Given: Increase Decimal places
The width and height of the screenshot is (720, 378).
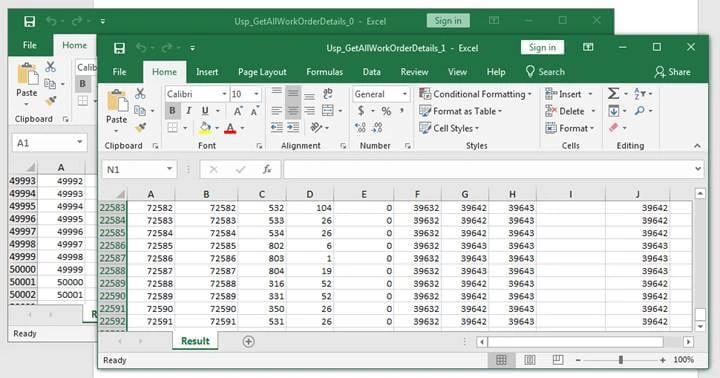Looking at the screenshot, I should point(360,127).
